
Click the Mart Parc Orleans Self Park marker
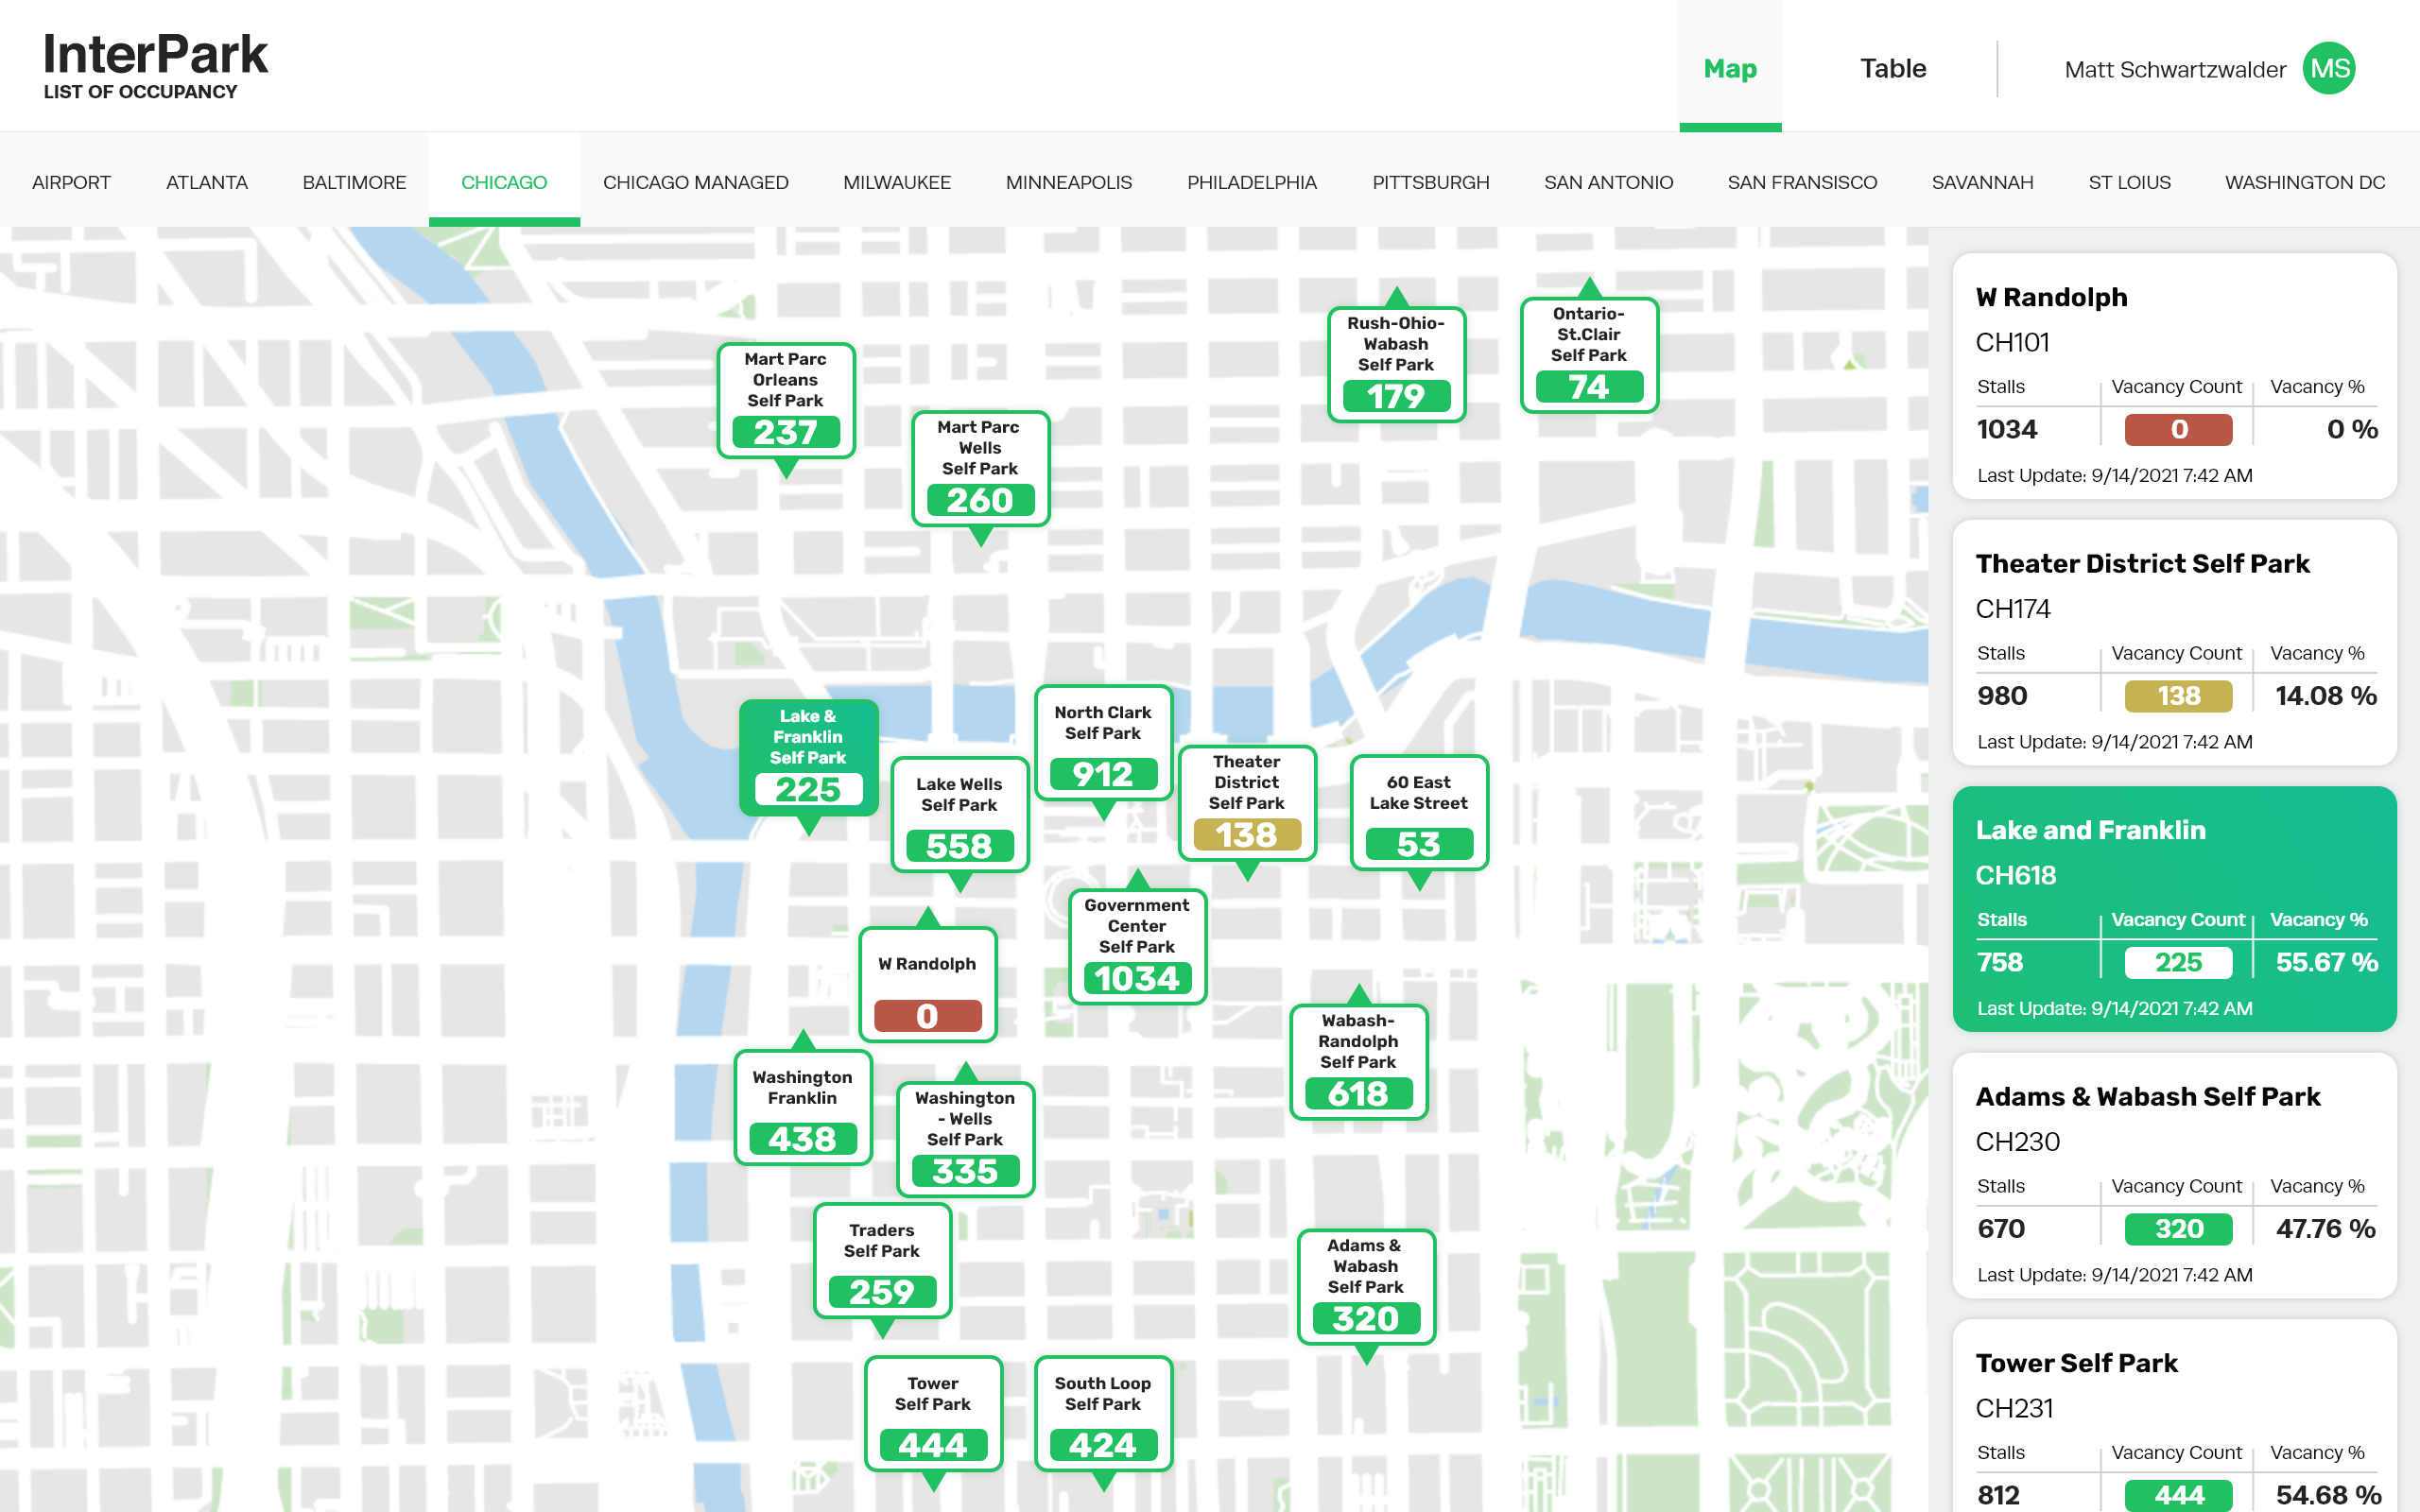click(x=785, y=400)
